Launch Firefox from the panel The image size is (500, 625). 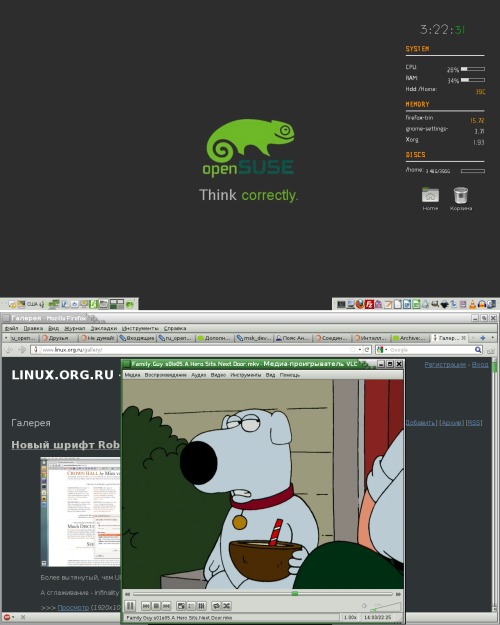click(x=360, y=304)
